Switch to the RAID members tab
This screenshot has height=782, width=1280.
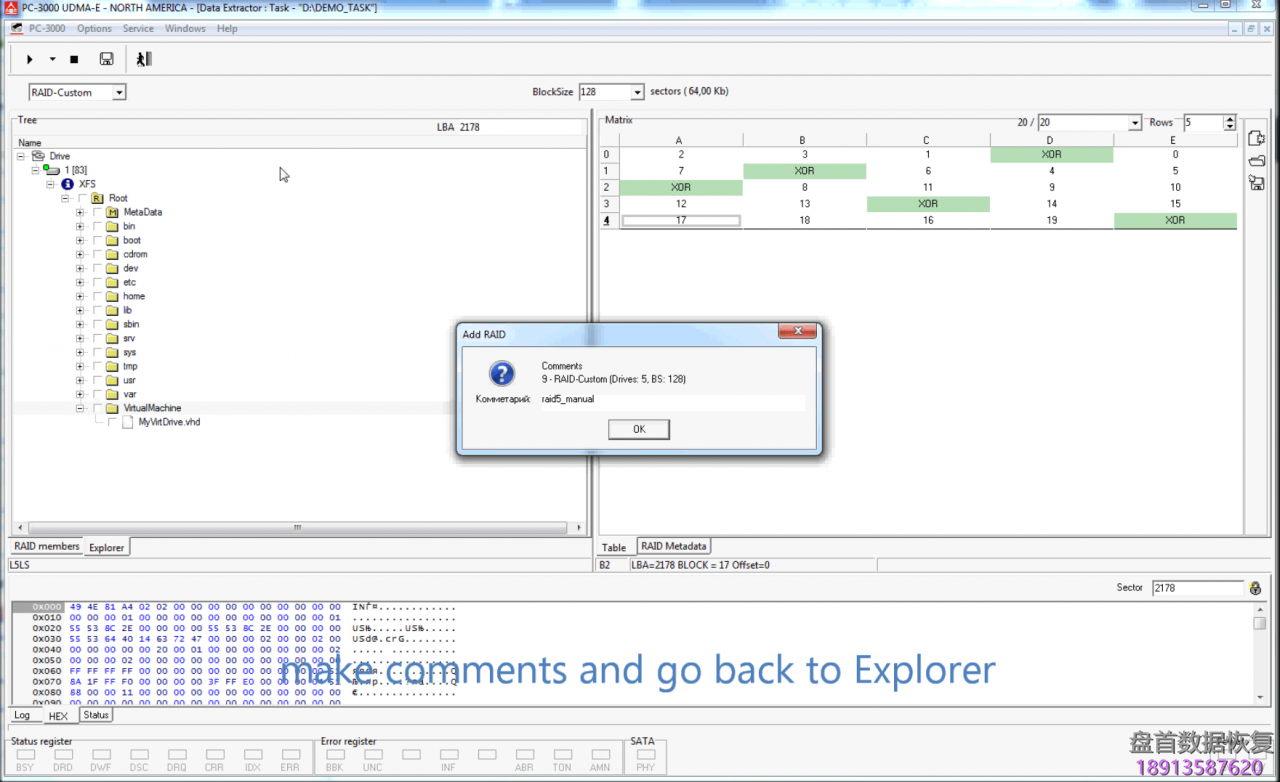pyautogui.click(x=46, y=547)
